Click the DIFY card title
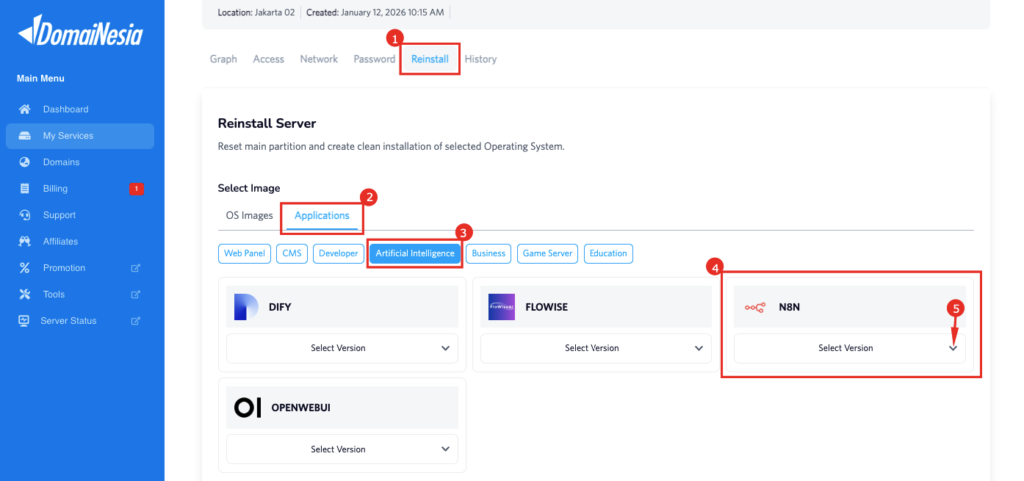 (x=280, y=307)
